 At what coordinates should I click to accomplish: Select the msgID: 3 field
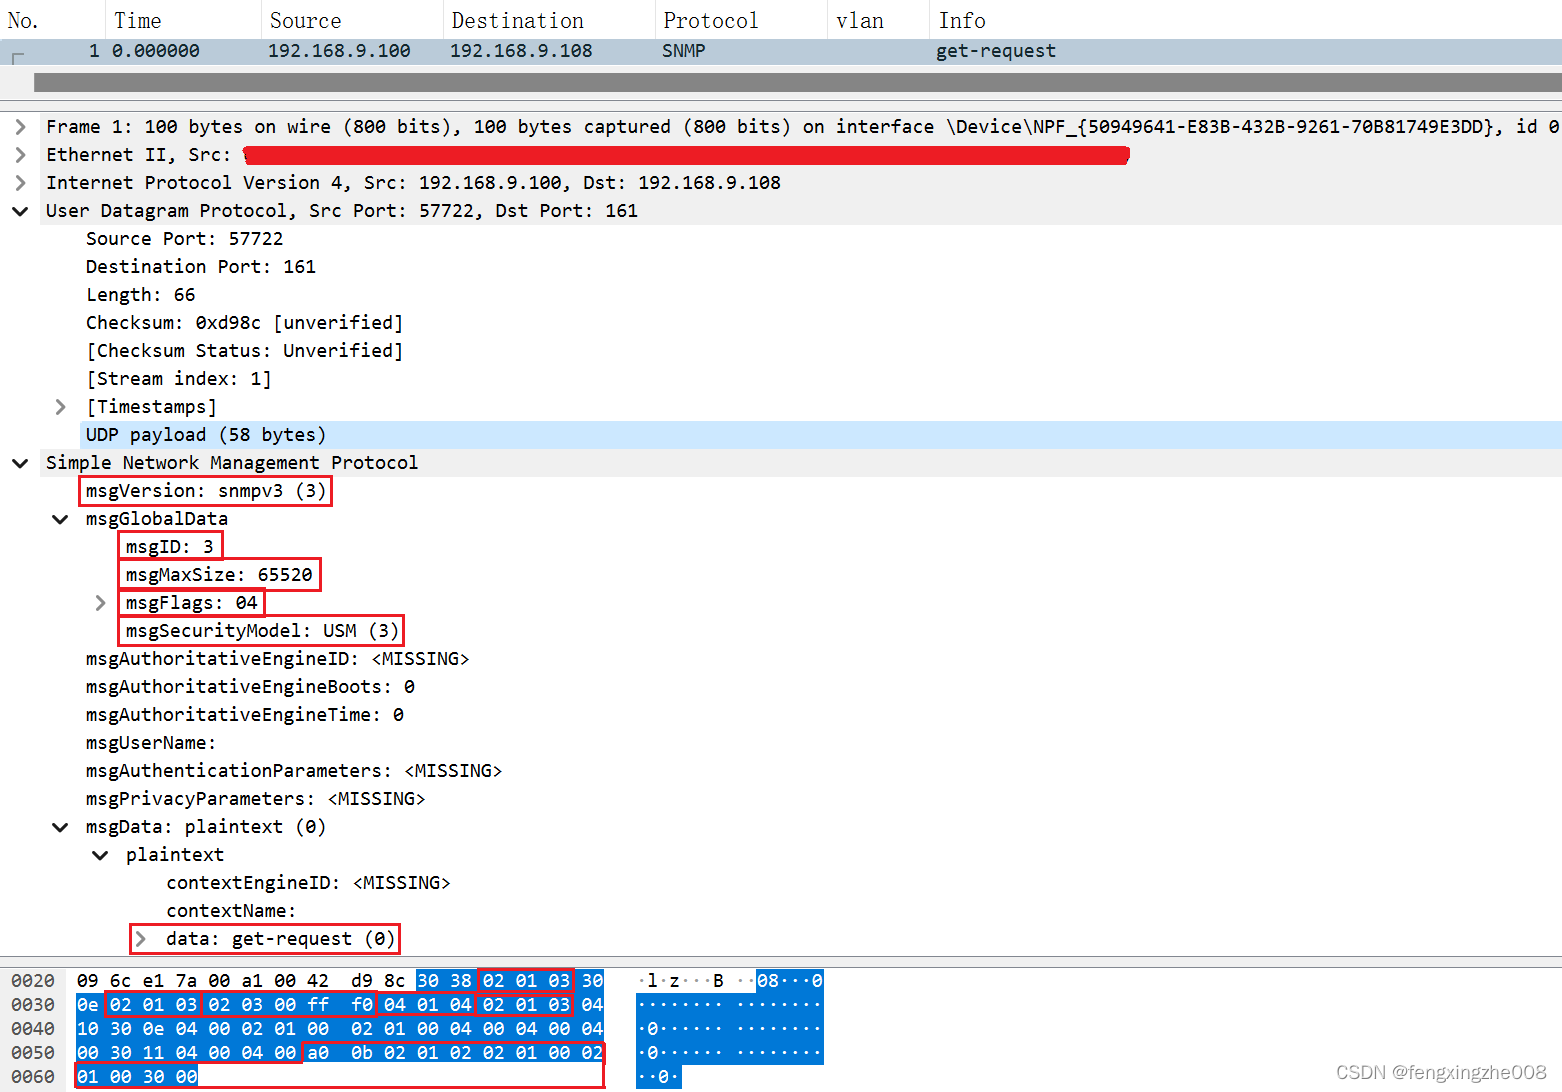(170, 547)
